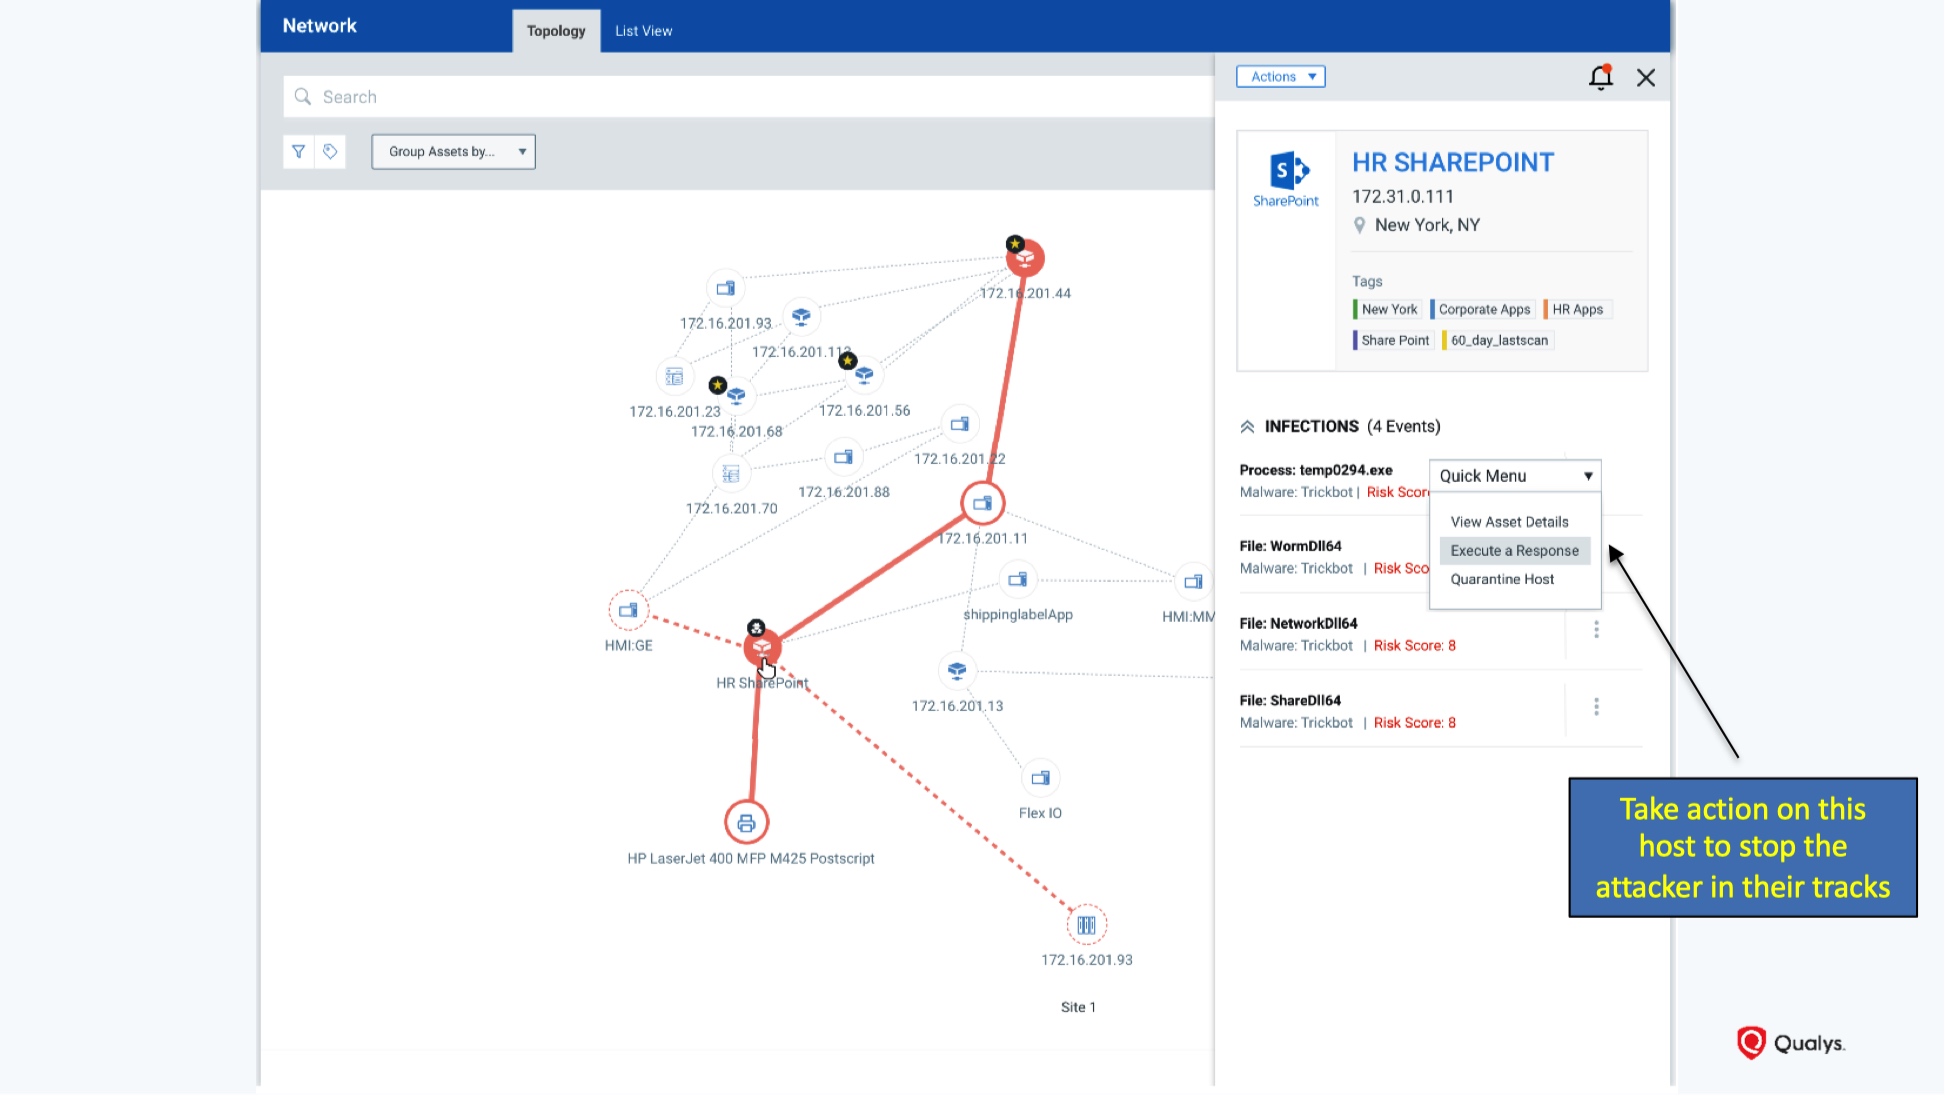
Task: Select the 172.16.201.70 node
Action: coord(731,474)
